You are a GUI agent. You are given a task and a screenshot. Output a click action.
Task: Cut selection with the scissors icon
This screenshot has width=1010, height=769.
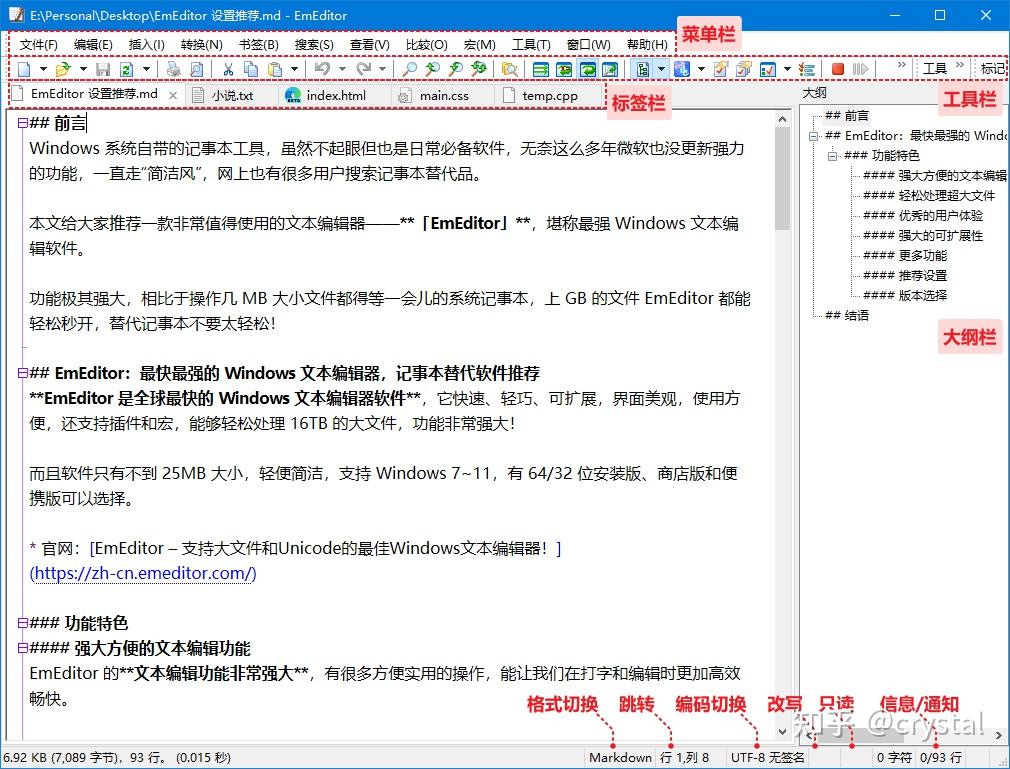tap(228, 69)
